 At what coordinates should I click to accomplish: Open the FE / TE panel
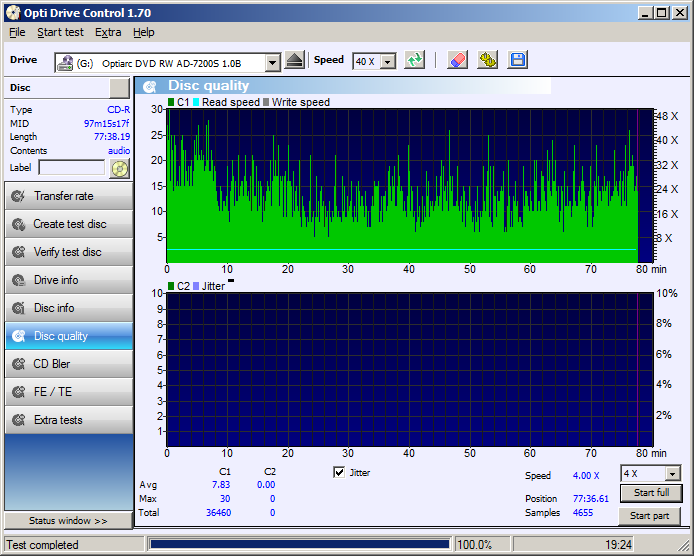click(69, 392)
